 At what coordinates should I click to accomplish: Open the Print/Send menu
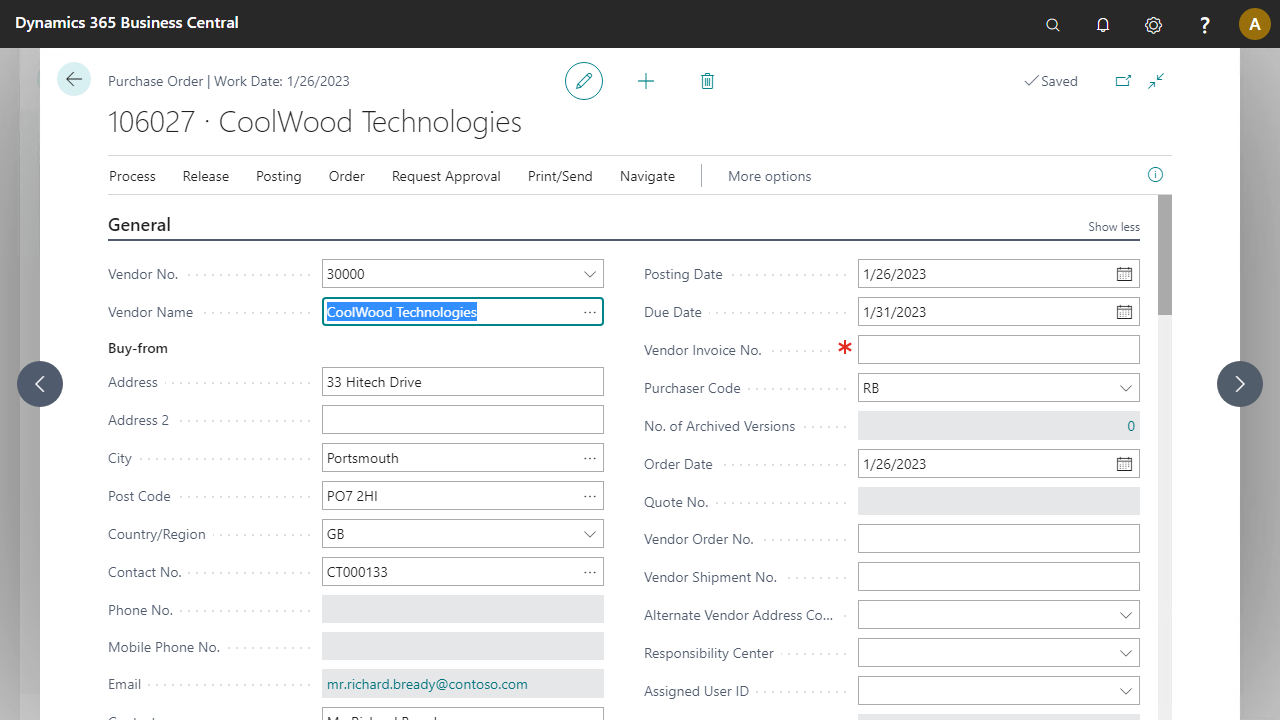560,176
